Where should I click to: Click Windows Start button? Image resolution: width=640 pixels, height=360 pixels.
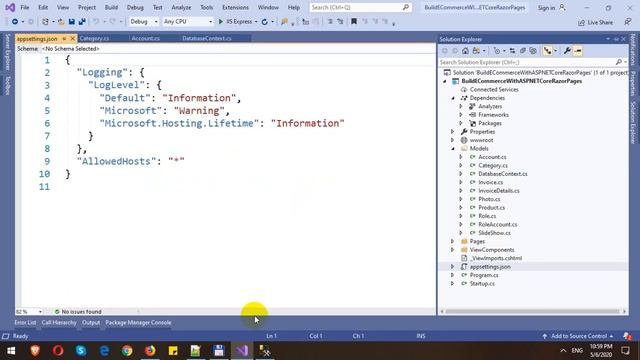click(11, 351)
